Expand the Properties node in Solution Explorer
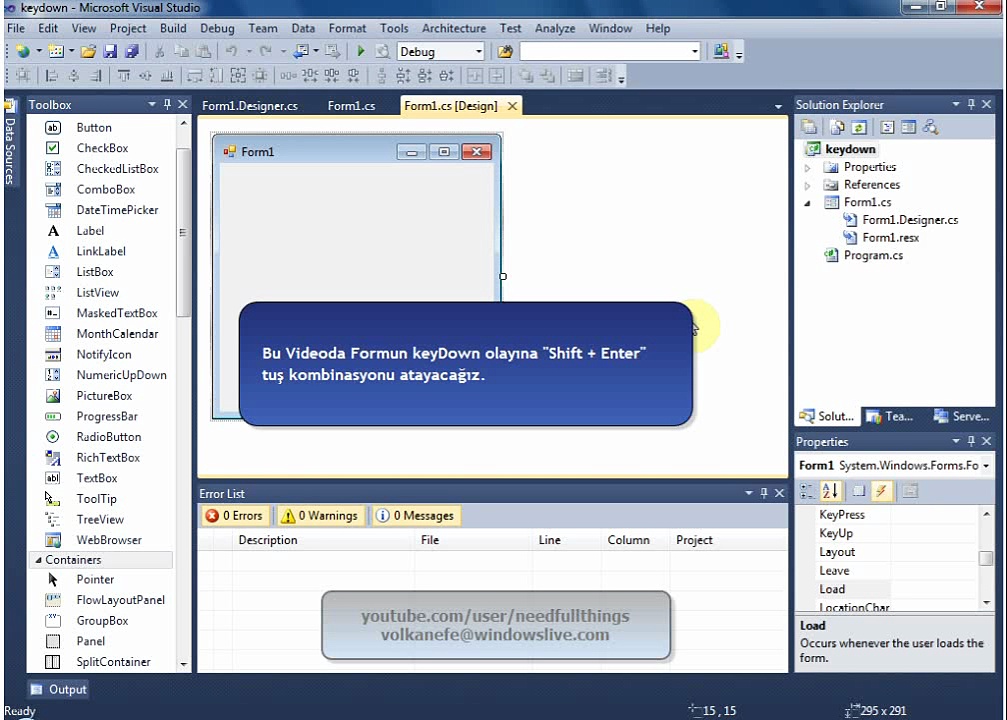Image resolution: width=1007 pixels, height=720 pixels. pyautogui.click(x=807, y=168)
